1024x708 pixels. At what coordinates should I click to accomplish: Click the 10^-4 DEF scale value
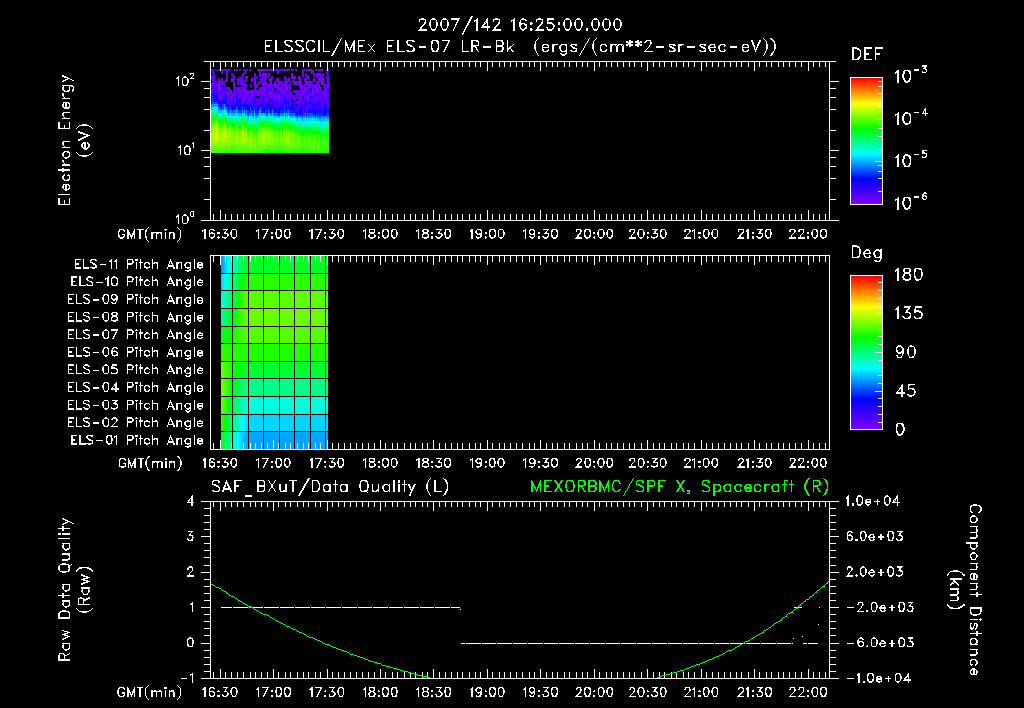910,118
